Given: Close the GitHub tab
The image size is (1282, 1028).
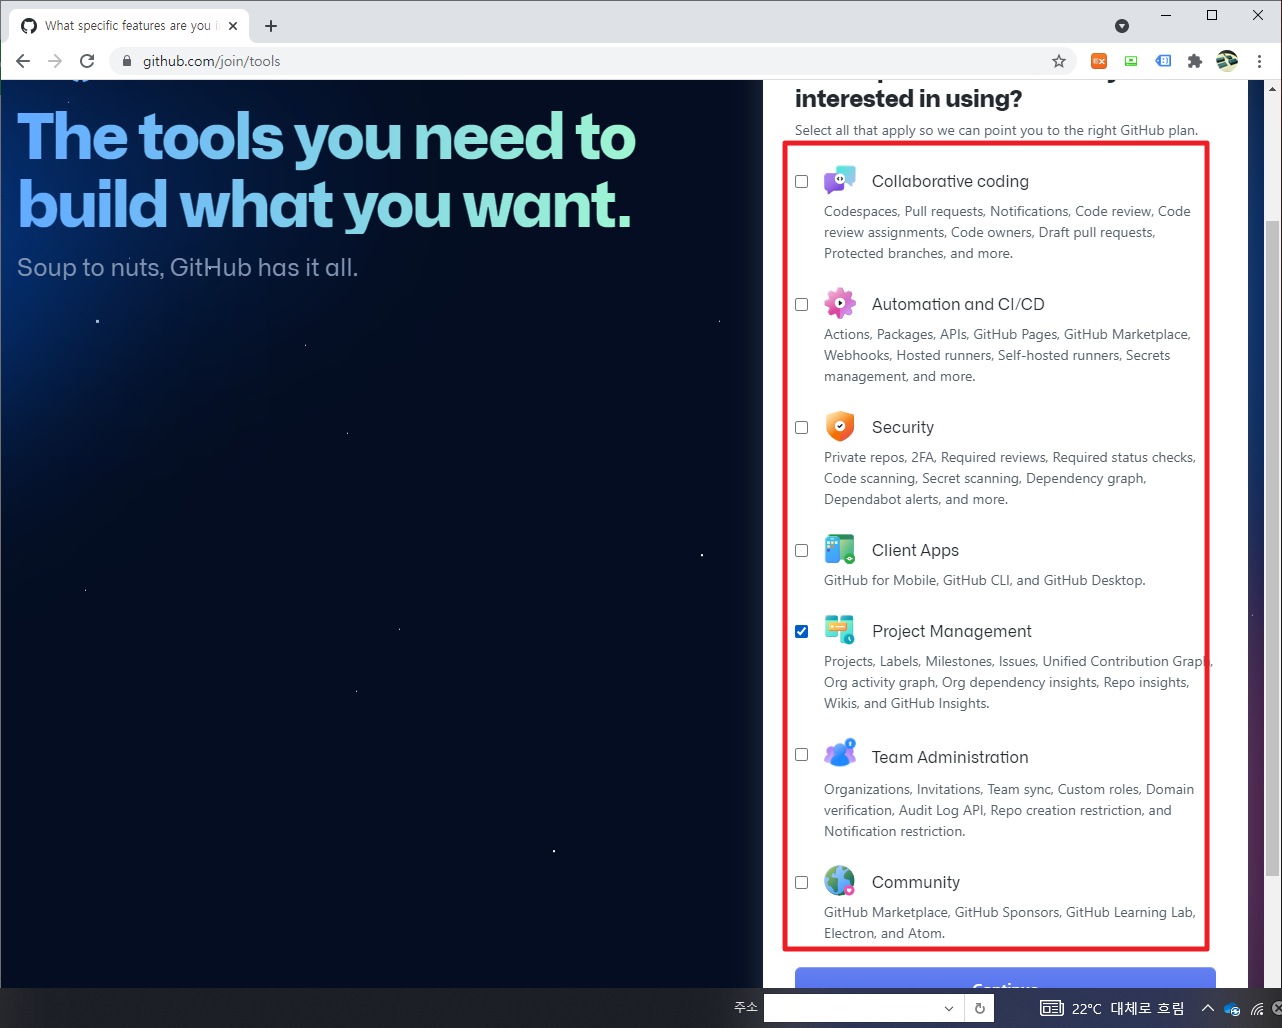Looking at the screenshot, I should pyautogui.click(x=233, y=26).
